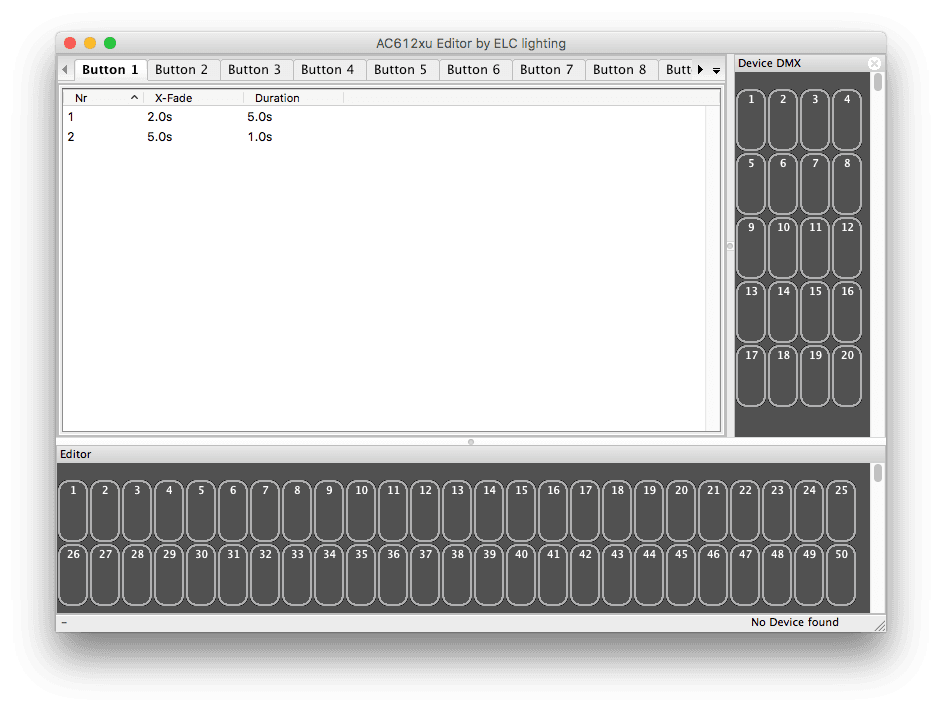Click the window resize grip corner
This screenshot has height=712, width=942.
(x=880, y=625)
